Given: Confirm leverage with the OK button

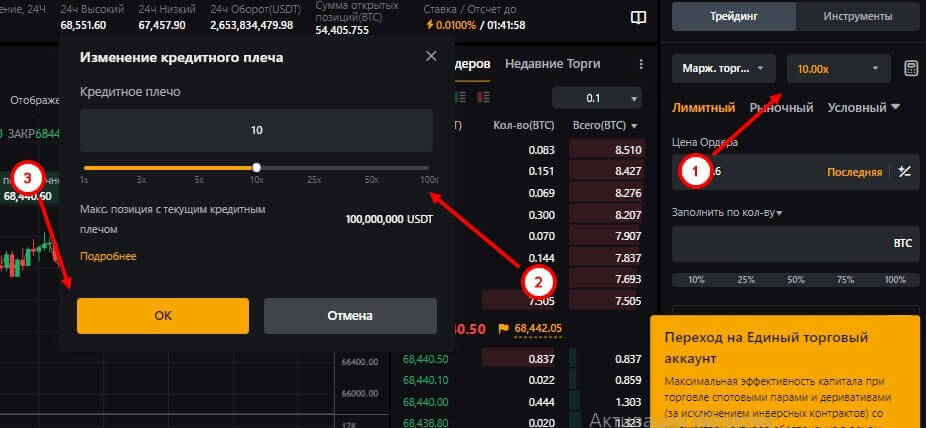Looking at the screenshot, I should (x=163, y=315).
